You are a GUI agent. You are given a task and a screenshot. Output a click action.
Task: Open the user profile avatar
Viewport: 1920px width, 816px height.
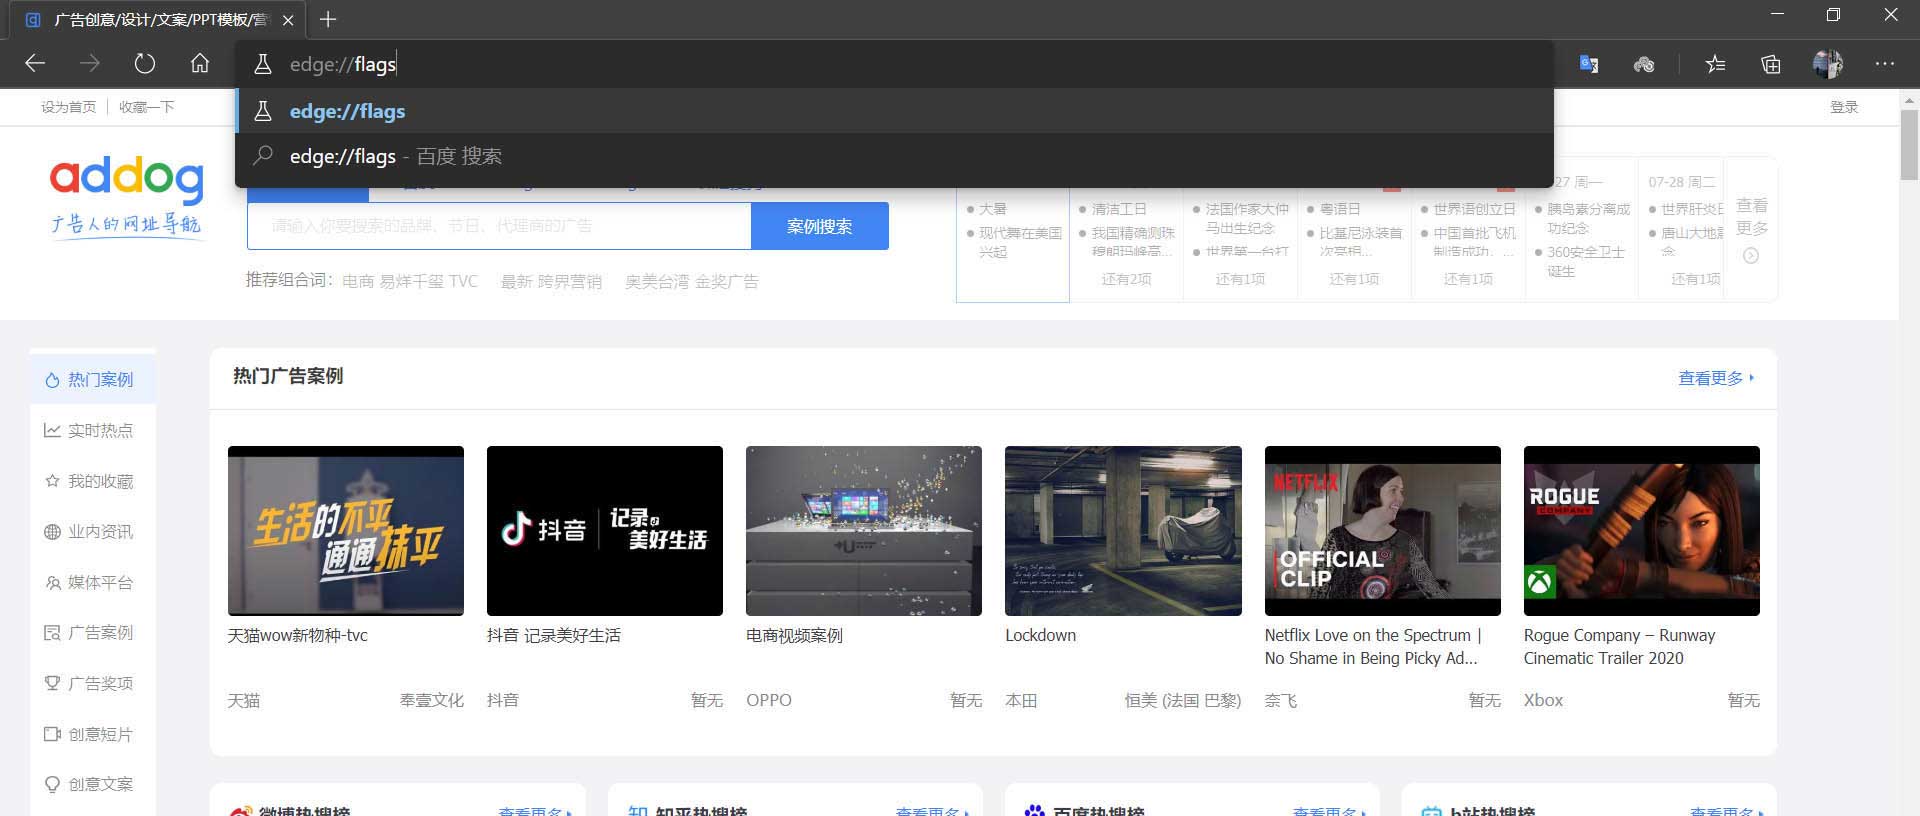(x=1827, y=64)
